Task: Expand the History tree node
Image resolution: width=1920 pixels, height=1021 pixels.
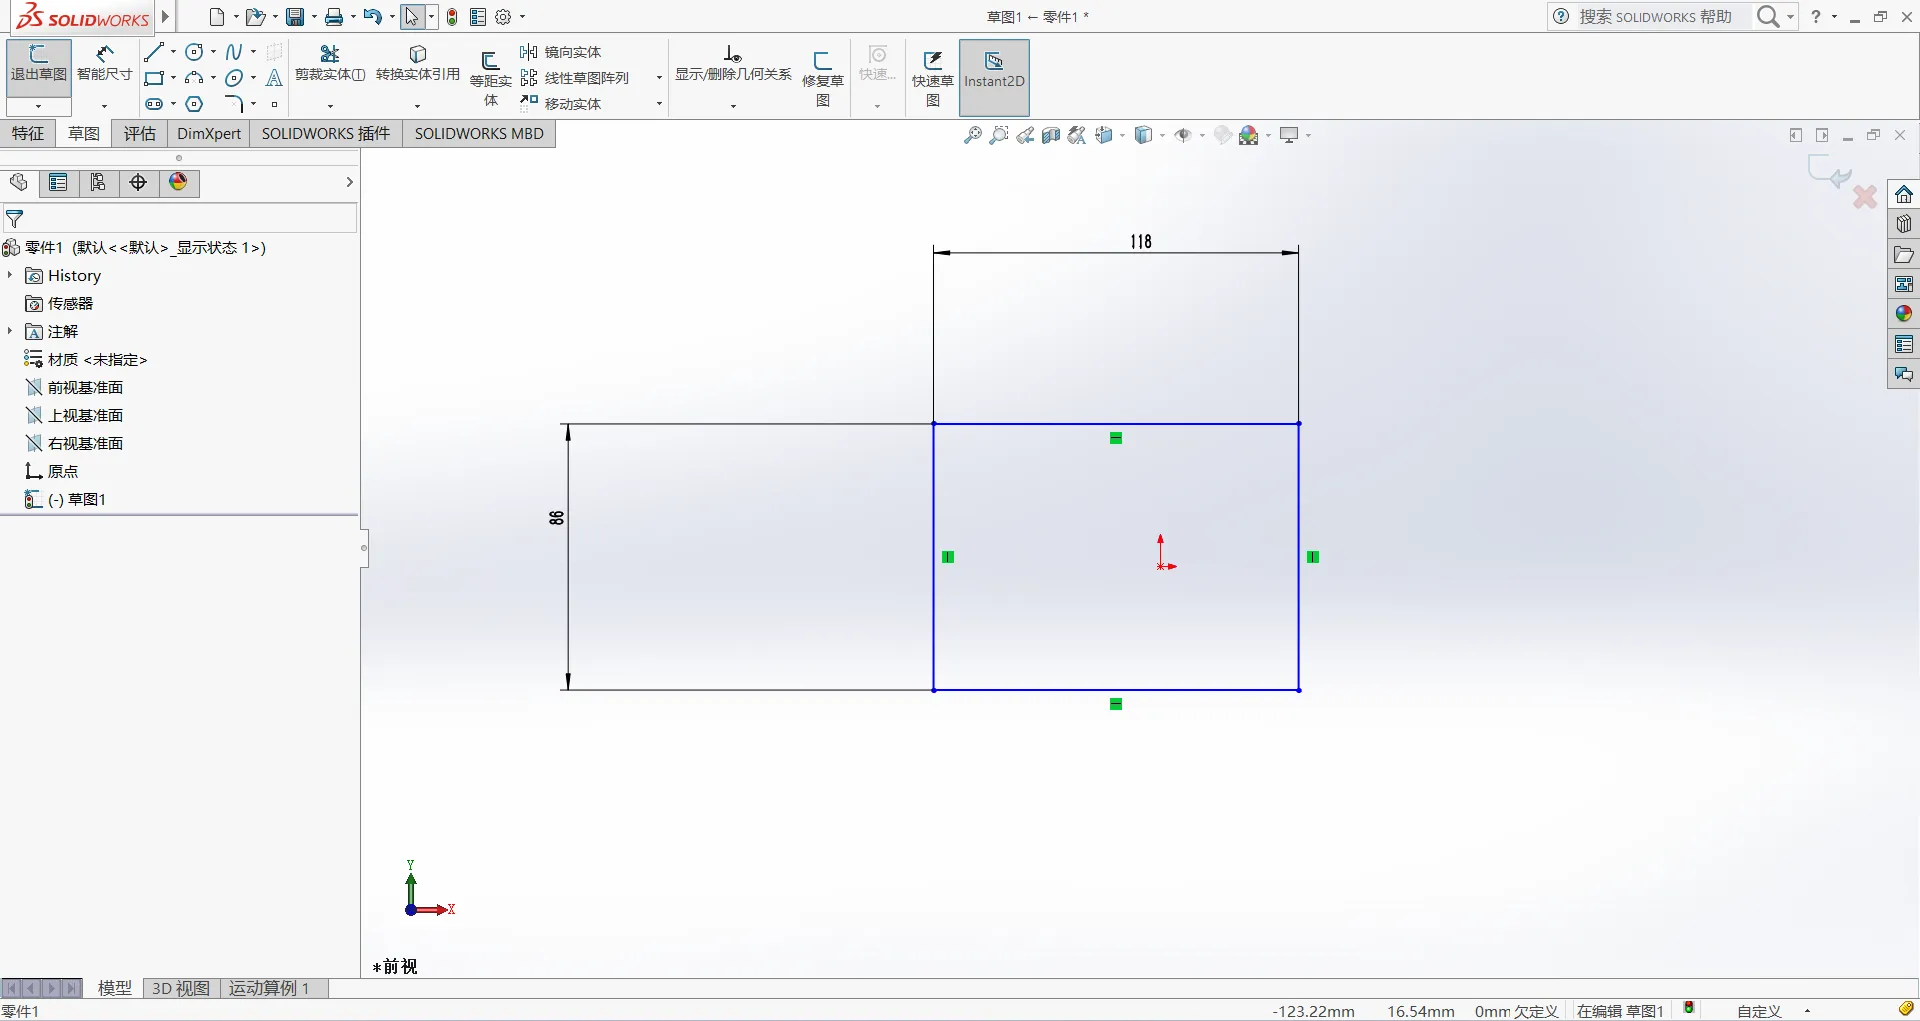Action: pos(10,275)
